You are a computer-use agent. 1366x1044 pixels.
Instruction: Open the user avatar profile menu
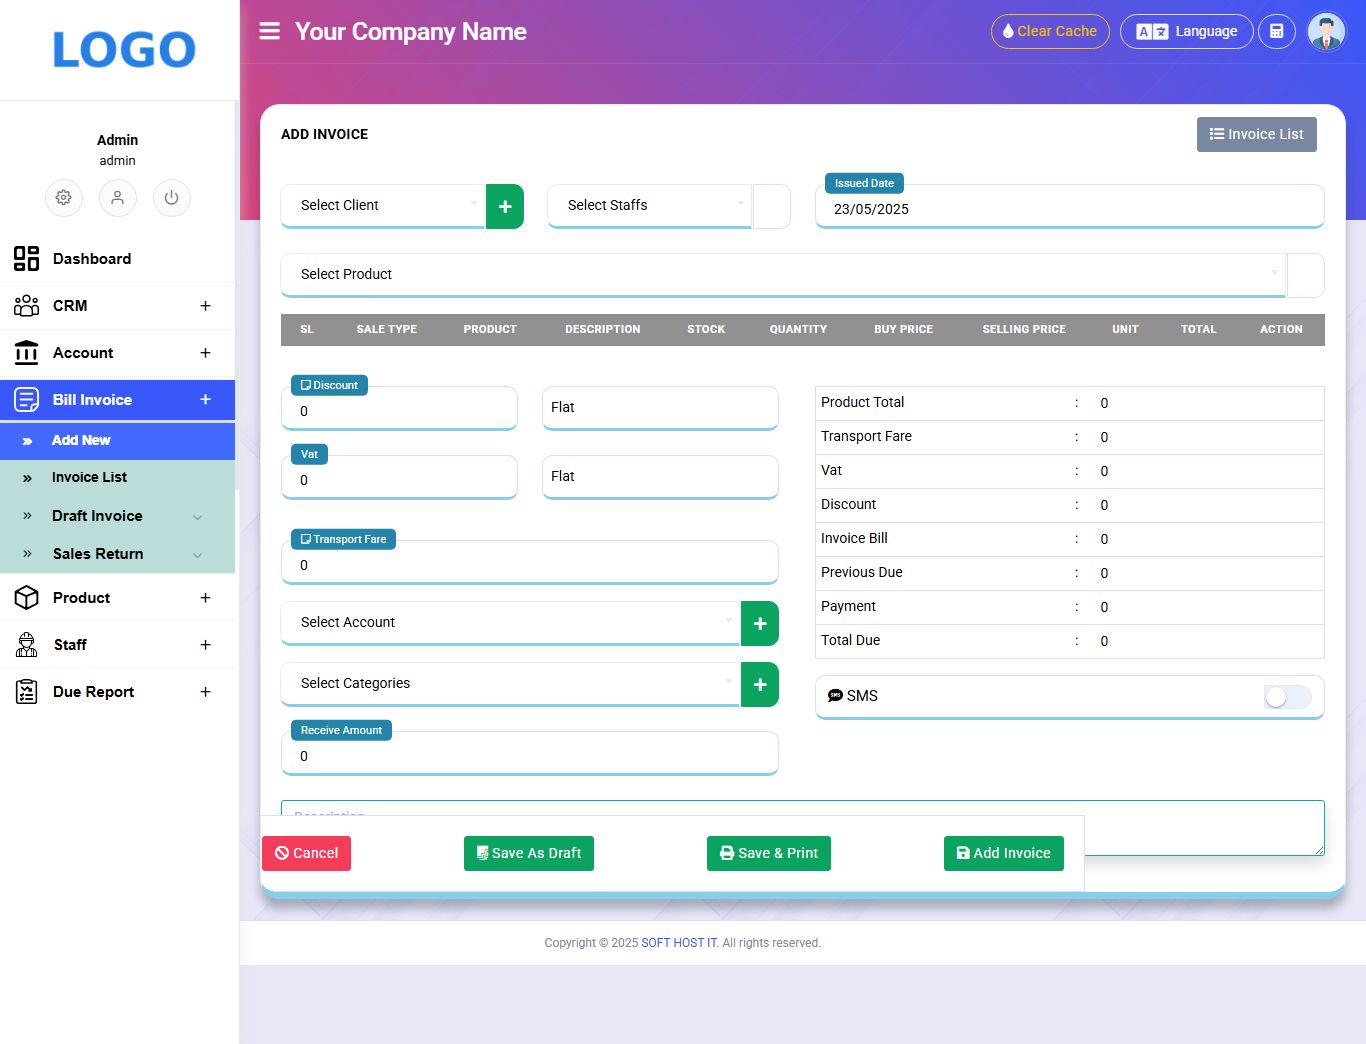[1326, 31]
